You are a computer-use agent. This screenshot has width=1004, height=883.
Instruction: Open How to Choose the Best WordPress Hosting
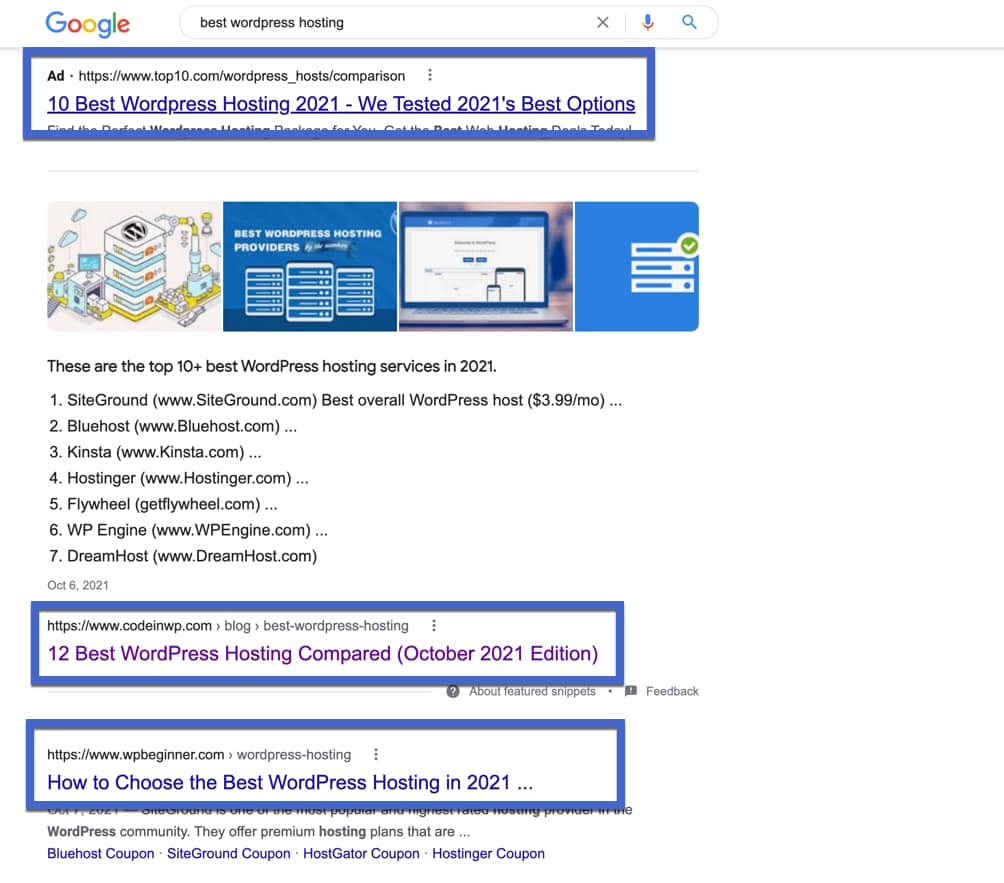point(290,783)
